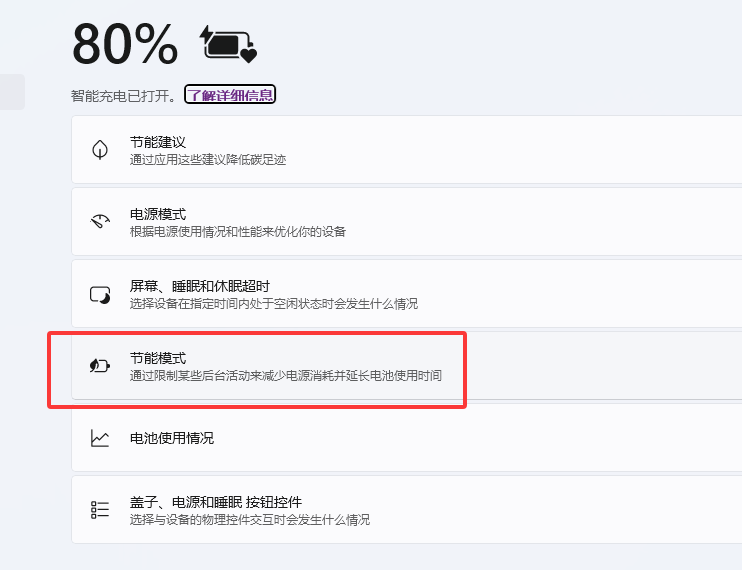The width and height of the screenshot is (742, 570).
Task: Click the 通过应用这些建议降低碳足迹 description
Action: click(208, 160)
